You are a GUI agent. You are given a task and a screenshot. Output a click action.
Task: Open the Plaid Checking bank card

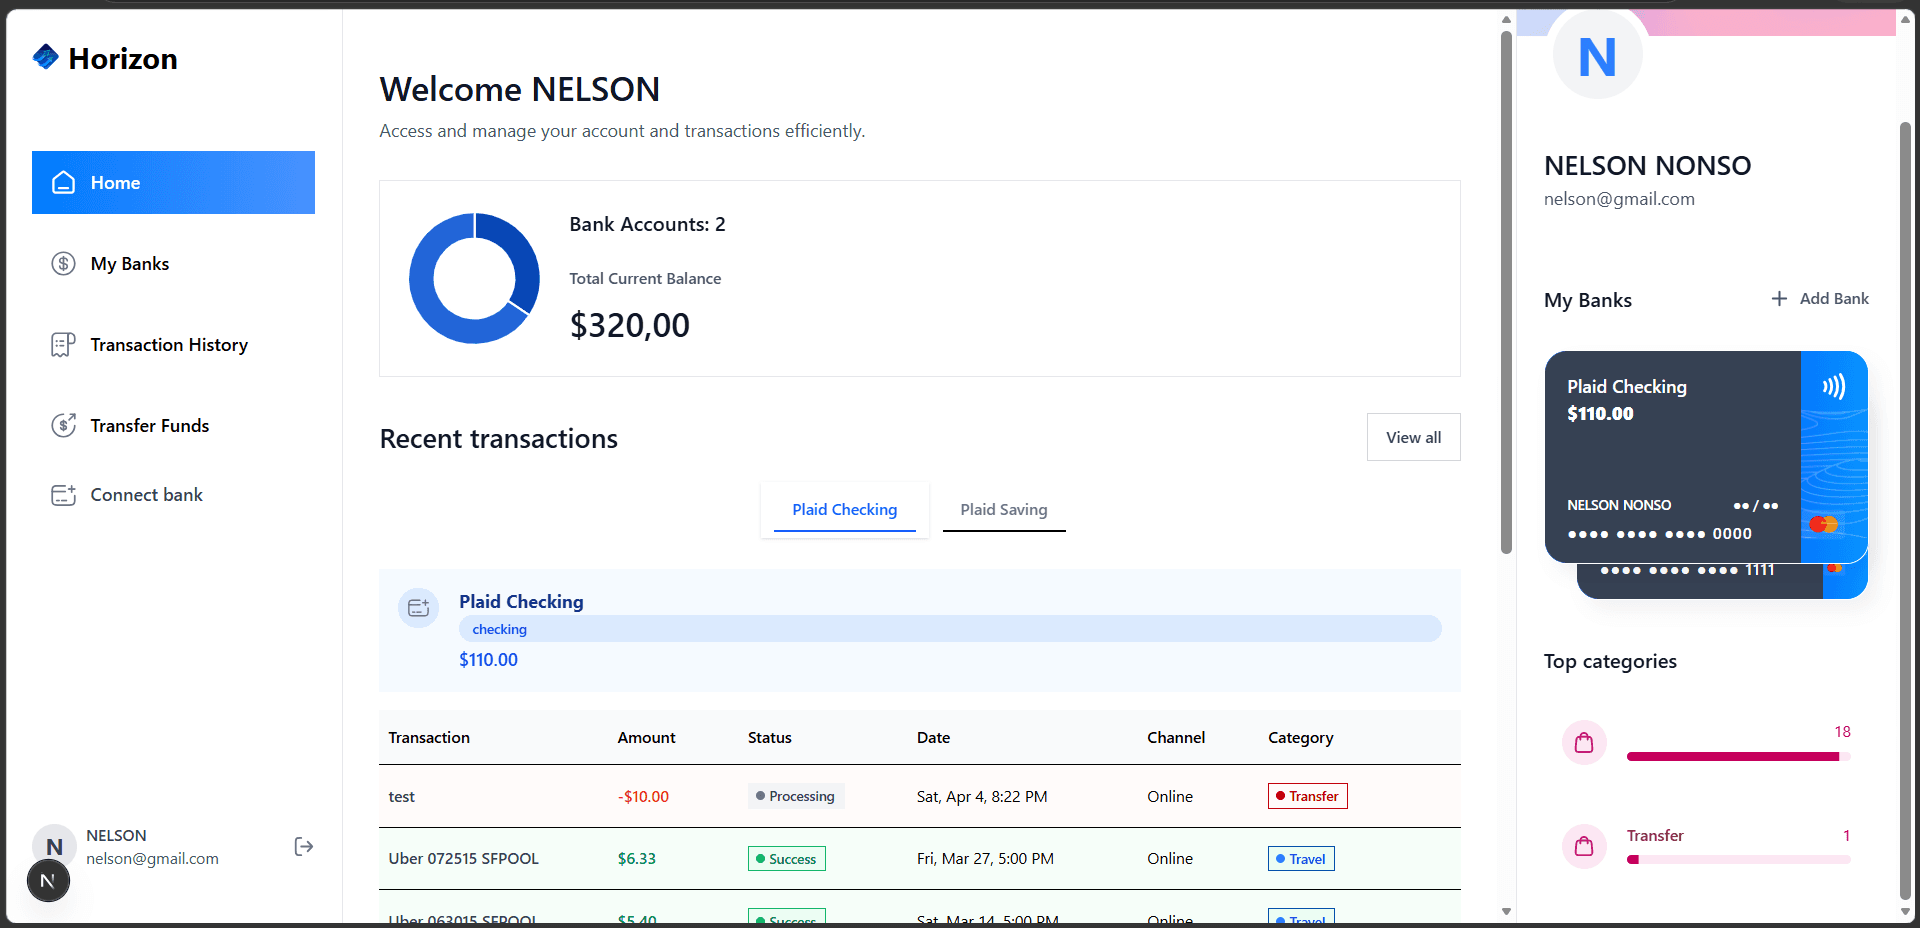pos(1672,455)
